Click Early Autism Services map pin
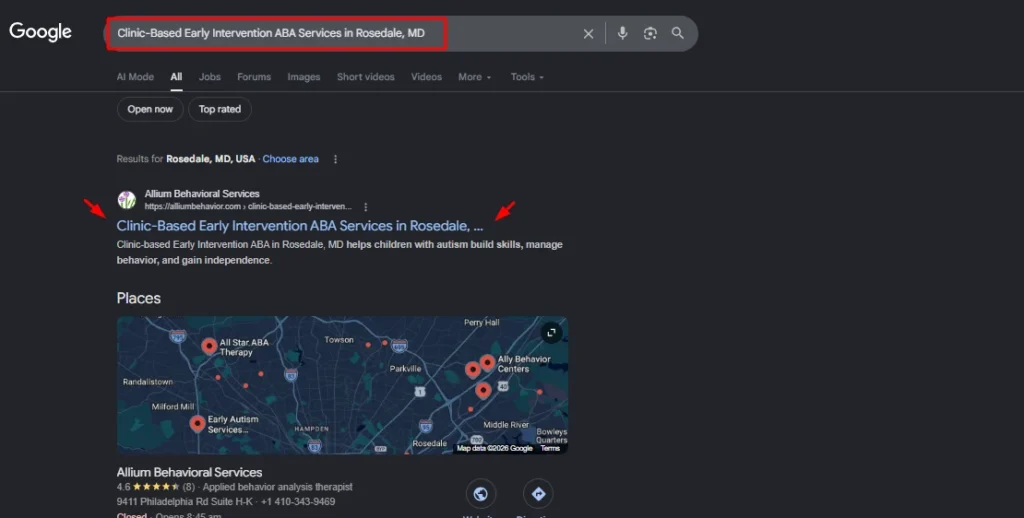This screenshot has height=518, width=1024. click(x=197, y=424)
